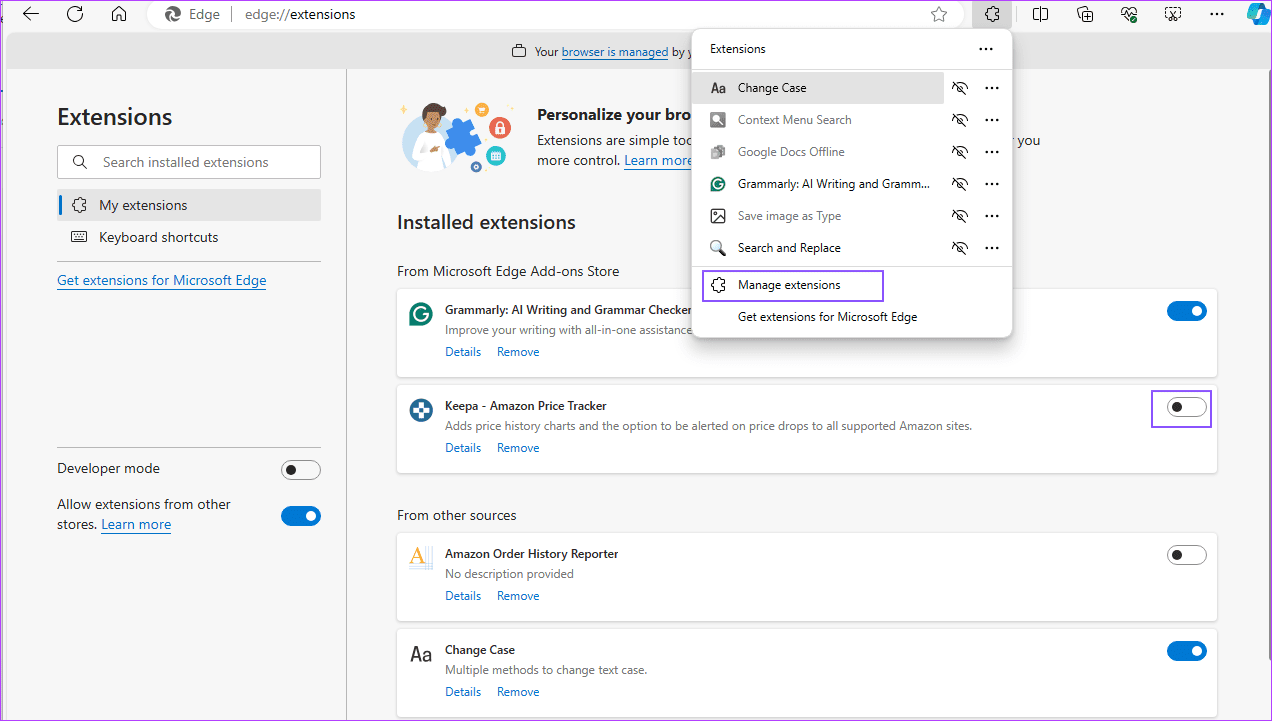Click the Copilot icon in toolbar
This screenshot has width=1272, height=721.
click(1257, 14)
